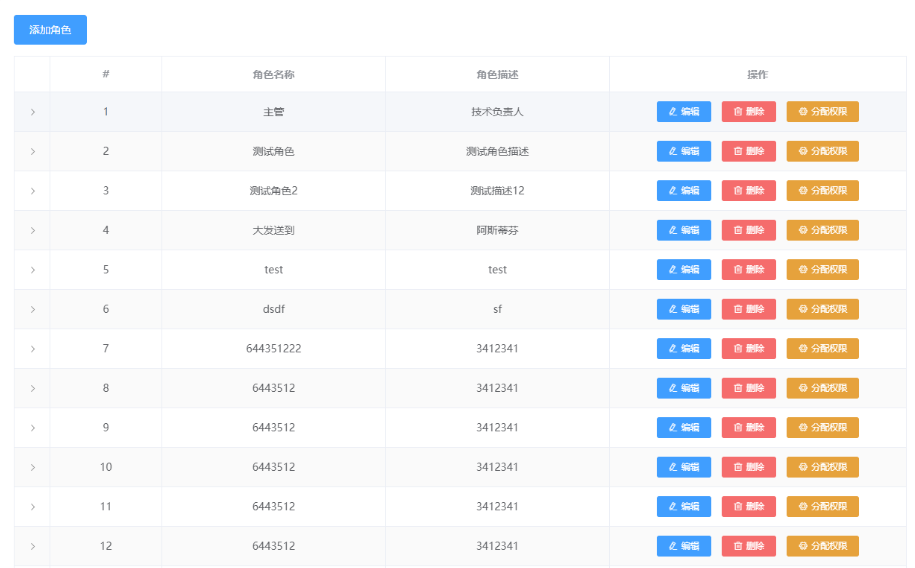Assign permissions for row 8 role
The image size is (915, 568).
pos(822,388)
